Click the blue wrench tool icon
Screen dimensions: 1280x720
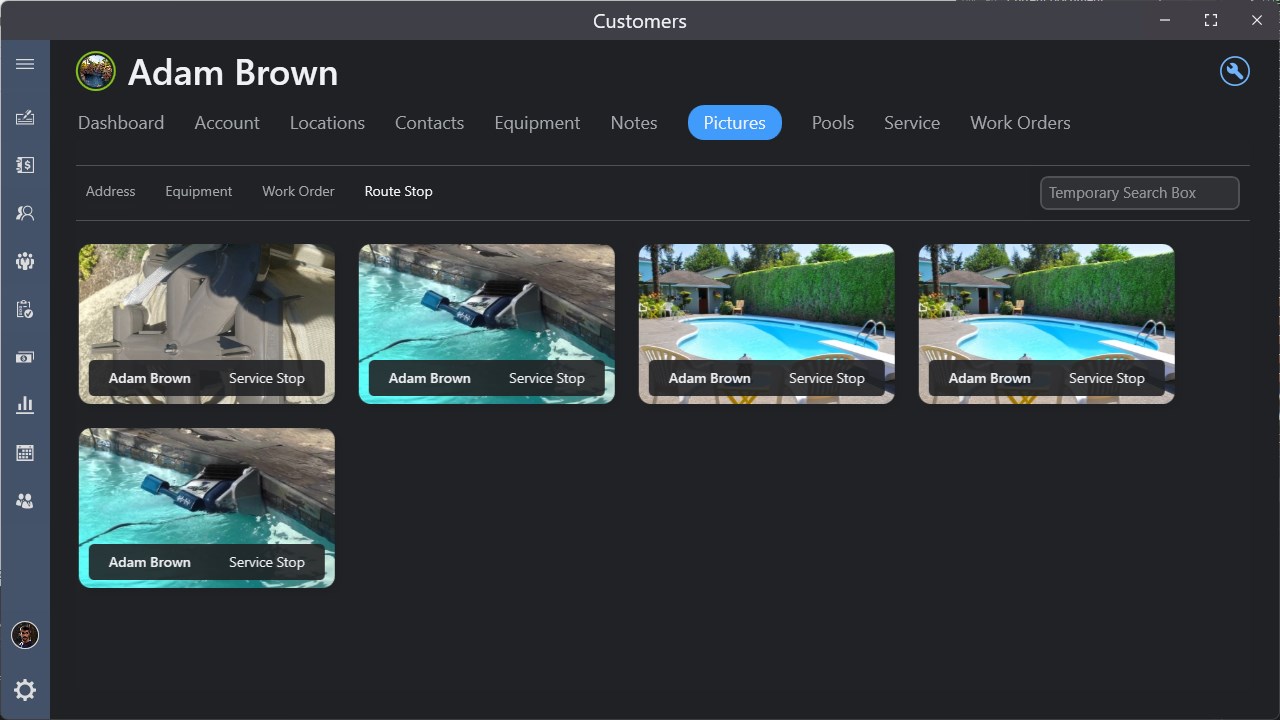[x=1235, y=71]
